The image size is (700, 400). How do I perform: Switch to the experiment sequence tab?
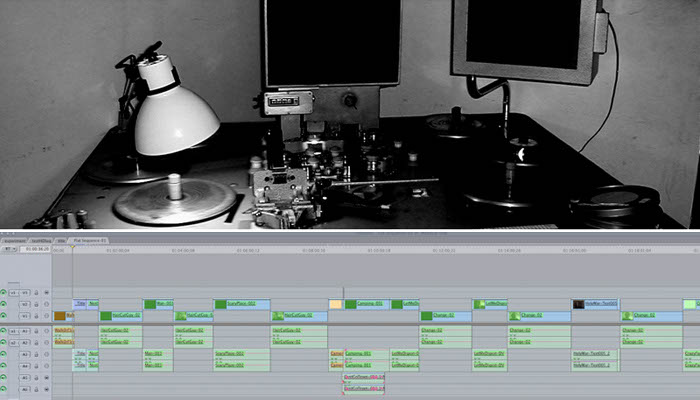[15, 241]
